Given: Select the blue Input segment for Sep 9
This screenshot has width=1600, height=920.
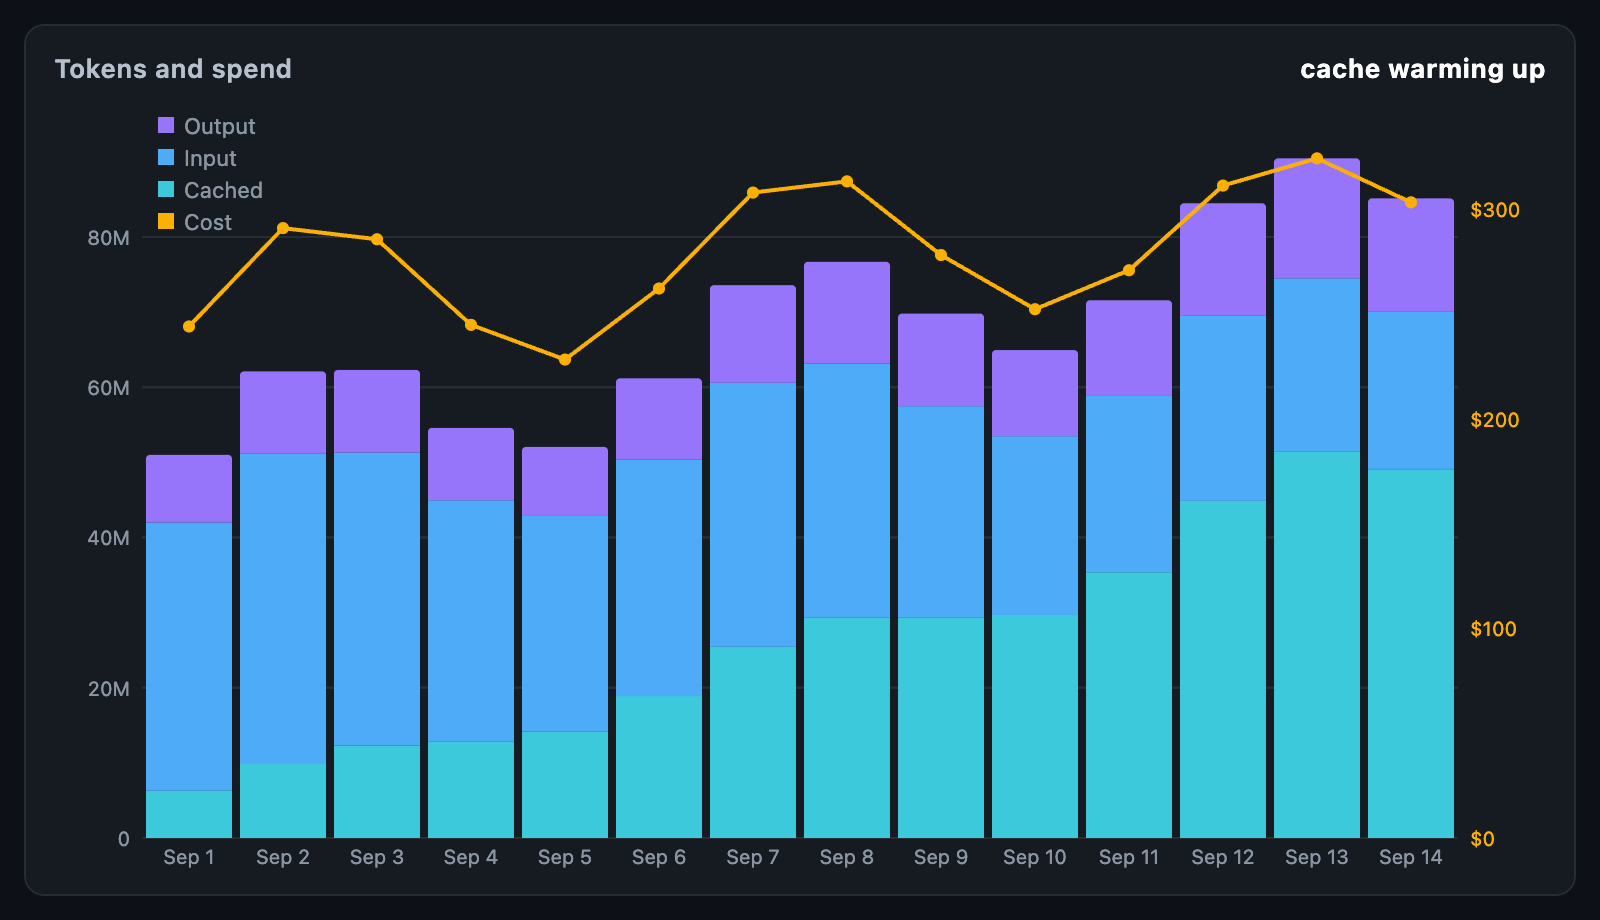Looking at the screenshot, I should coord(941,512).
